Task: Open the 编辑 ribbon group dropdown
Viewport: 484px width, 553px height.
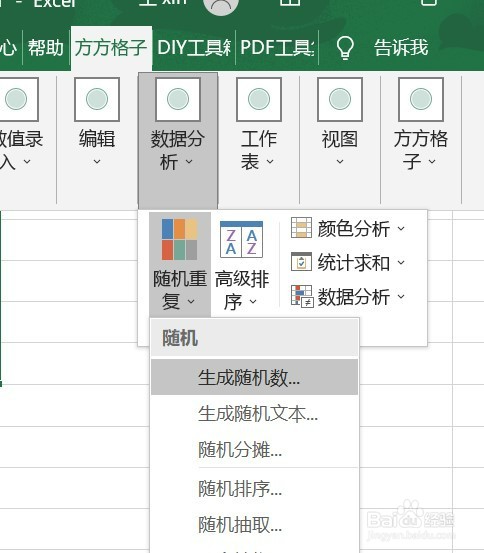Action: (97, 141)
